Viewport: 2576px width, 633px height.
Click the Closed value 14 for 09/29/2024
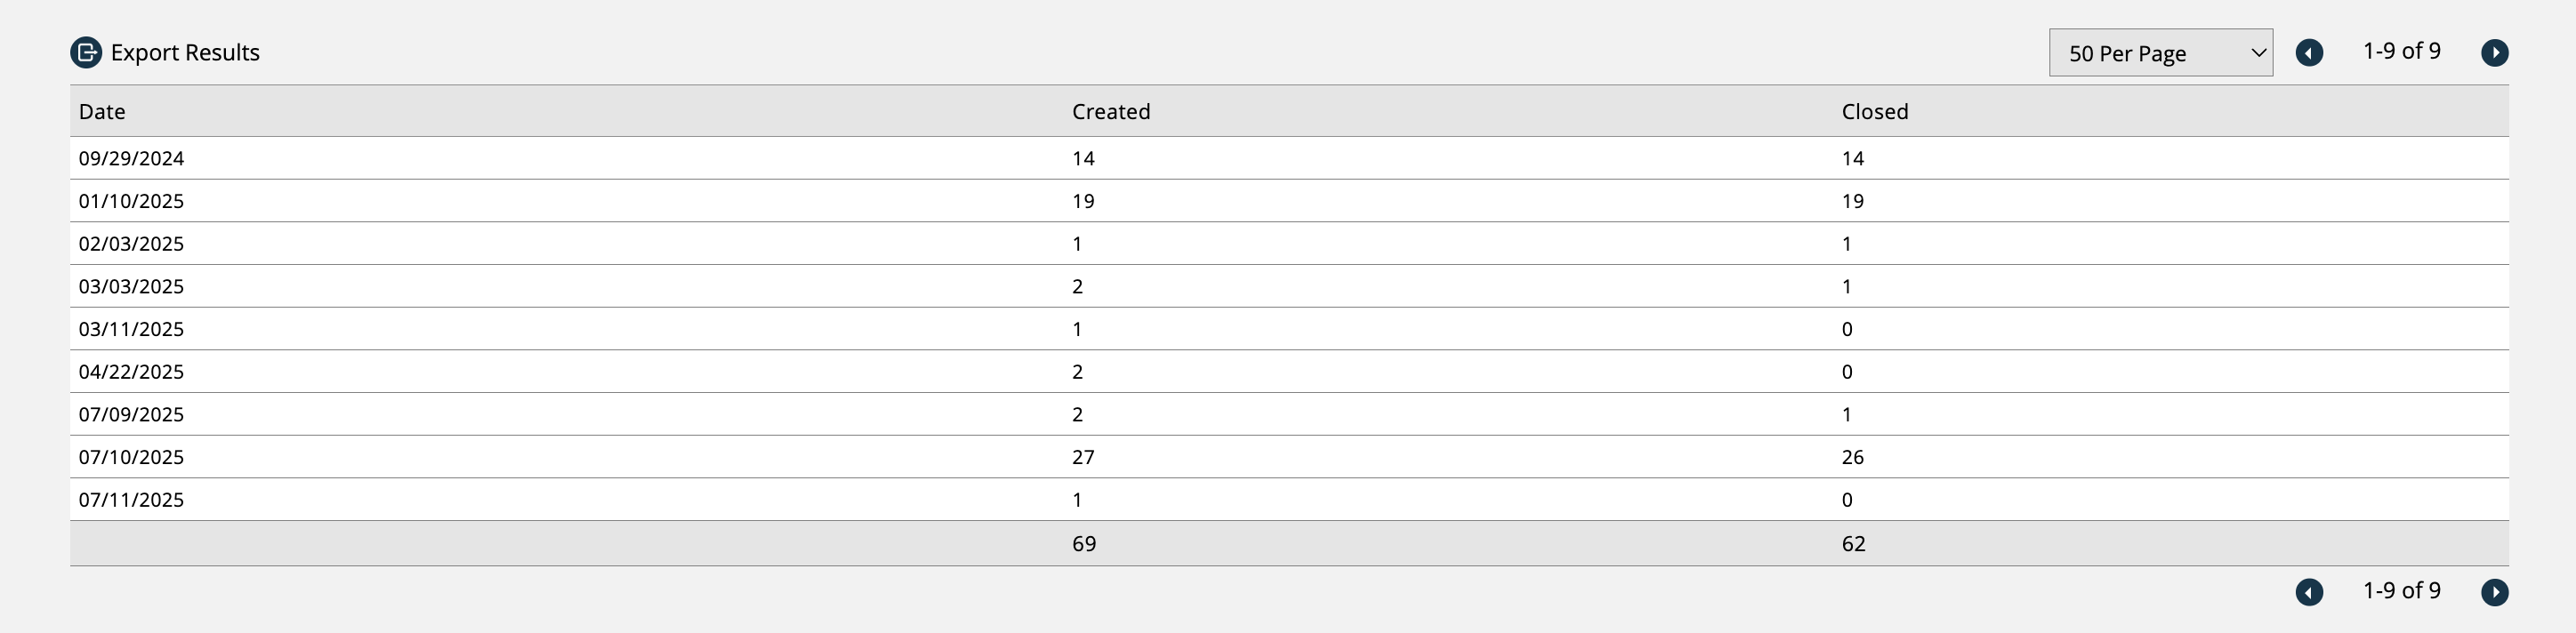click(x=1853, y=158)
